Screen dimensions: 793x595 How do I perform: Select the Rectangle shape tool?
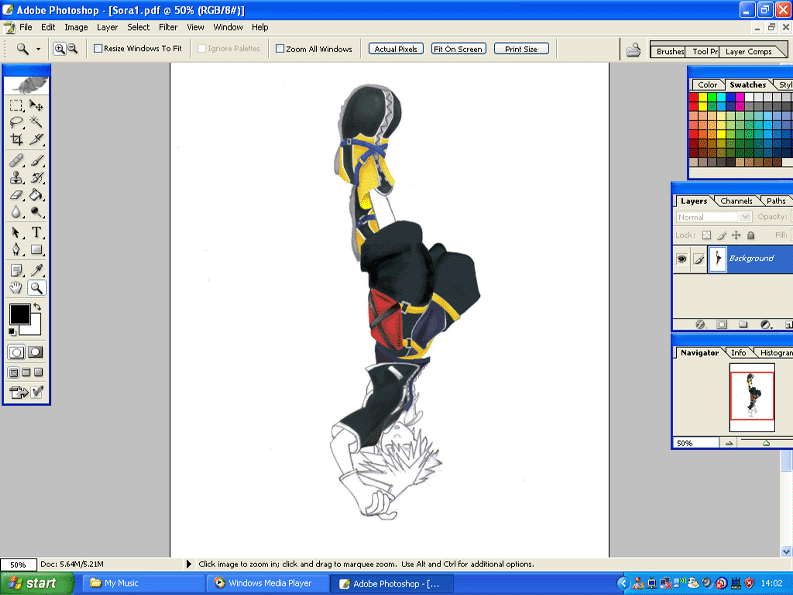click(x=36, y=249)
